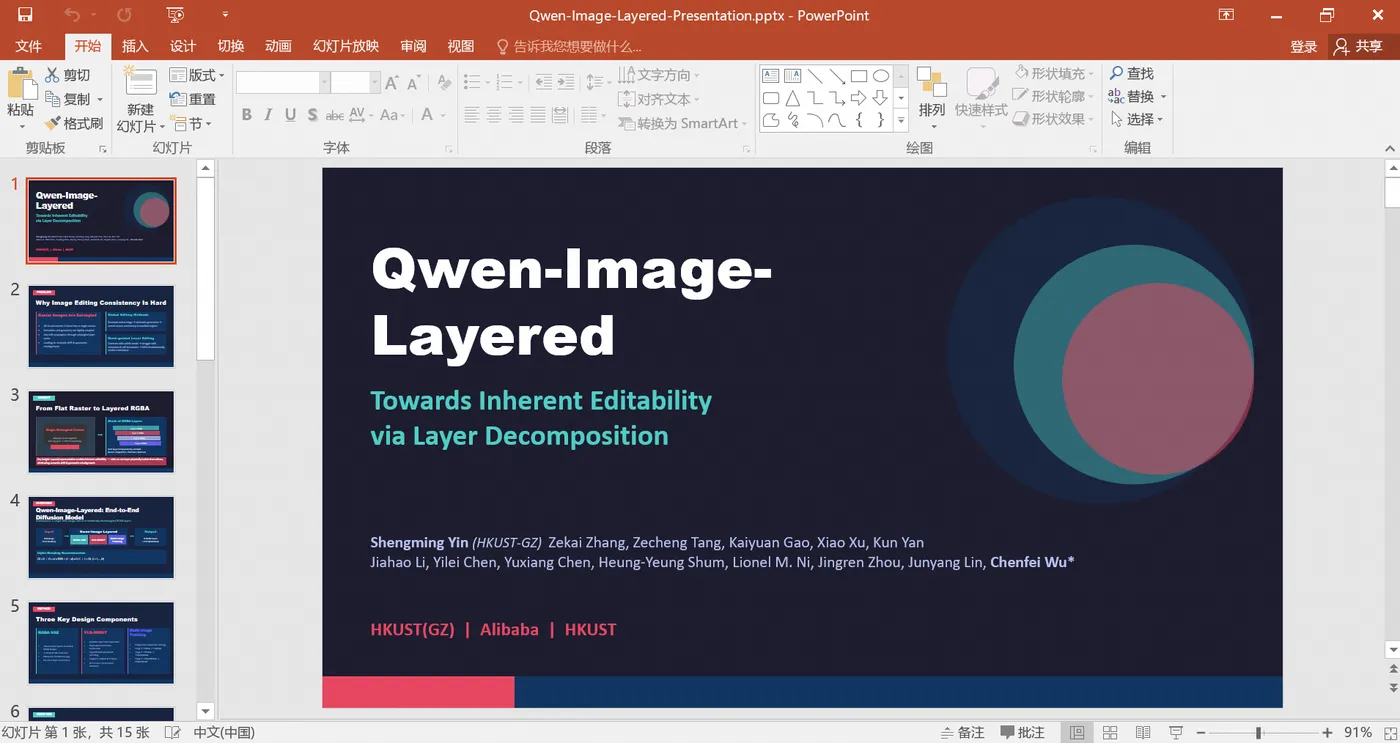Open the Character Spacing (AV) menu

pyautogui.click(x=361, y=115)
